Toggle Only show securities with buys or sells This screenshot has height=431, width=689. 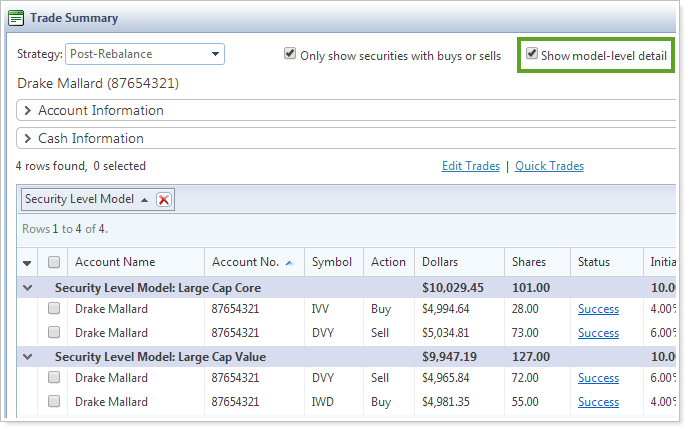point(290,55)
